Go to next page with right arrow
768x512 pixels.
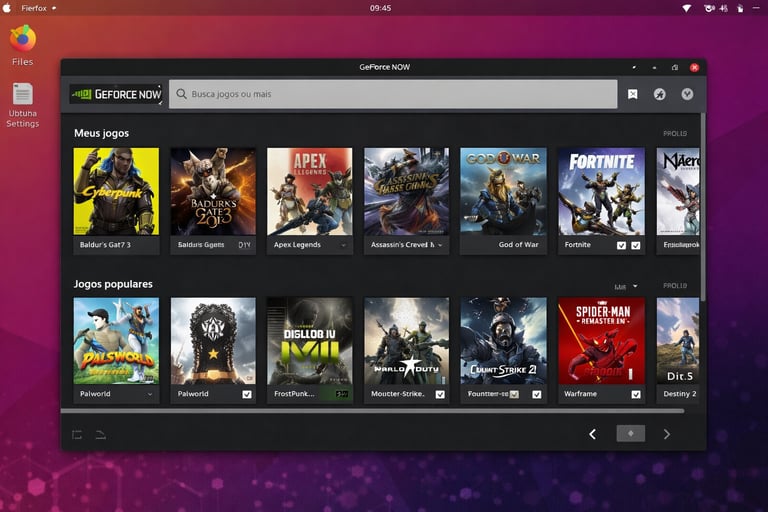coord(667,434)
